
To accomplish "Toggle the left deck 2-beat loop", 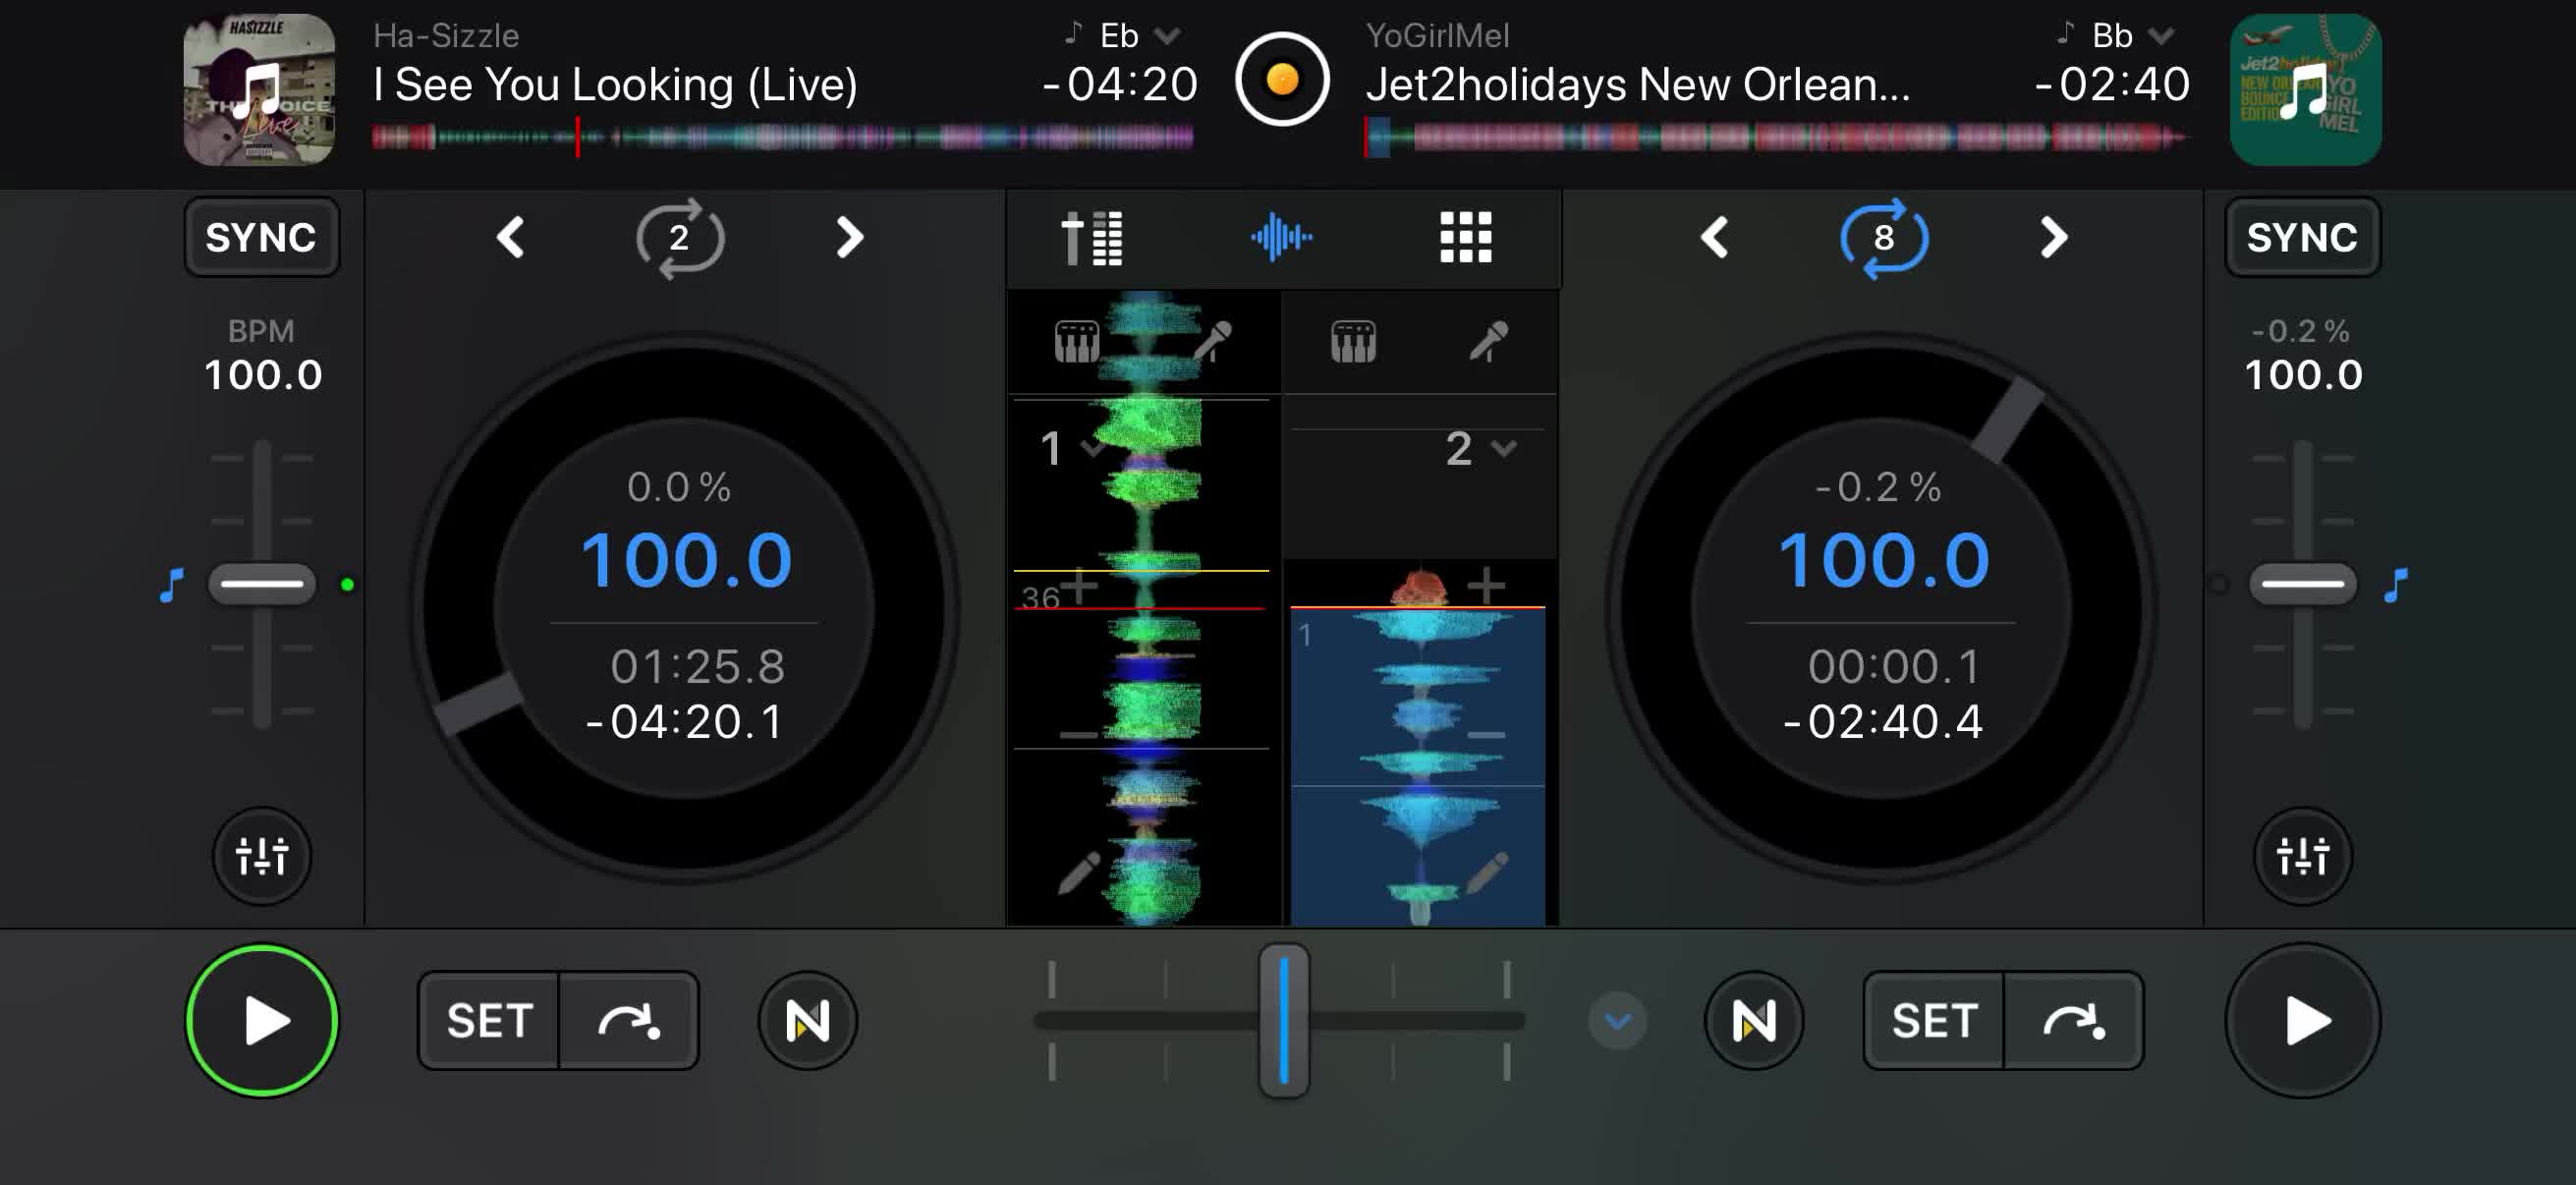I will coord(679,238).
